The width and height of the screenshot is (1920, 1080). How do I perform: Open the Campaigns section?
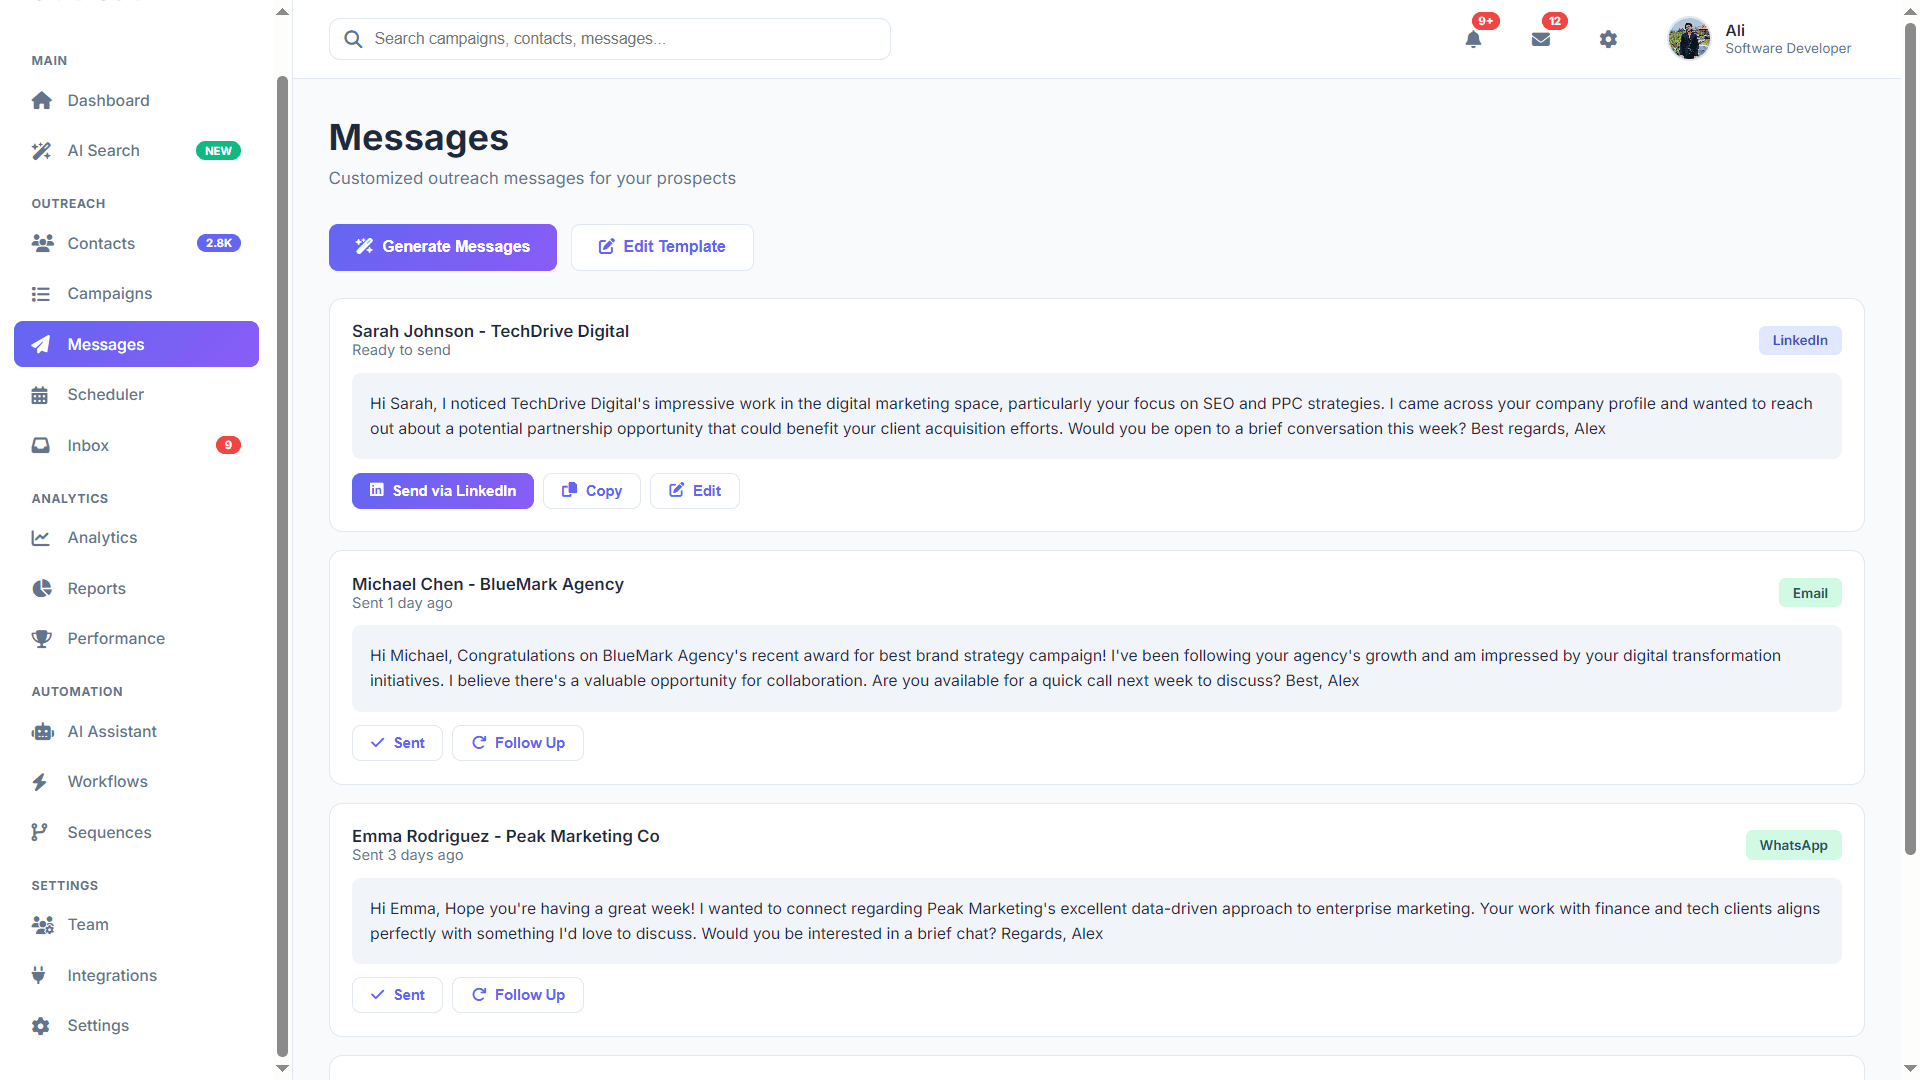click(x=110, y=293)
